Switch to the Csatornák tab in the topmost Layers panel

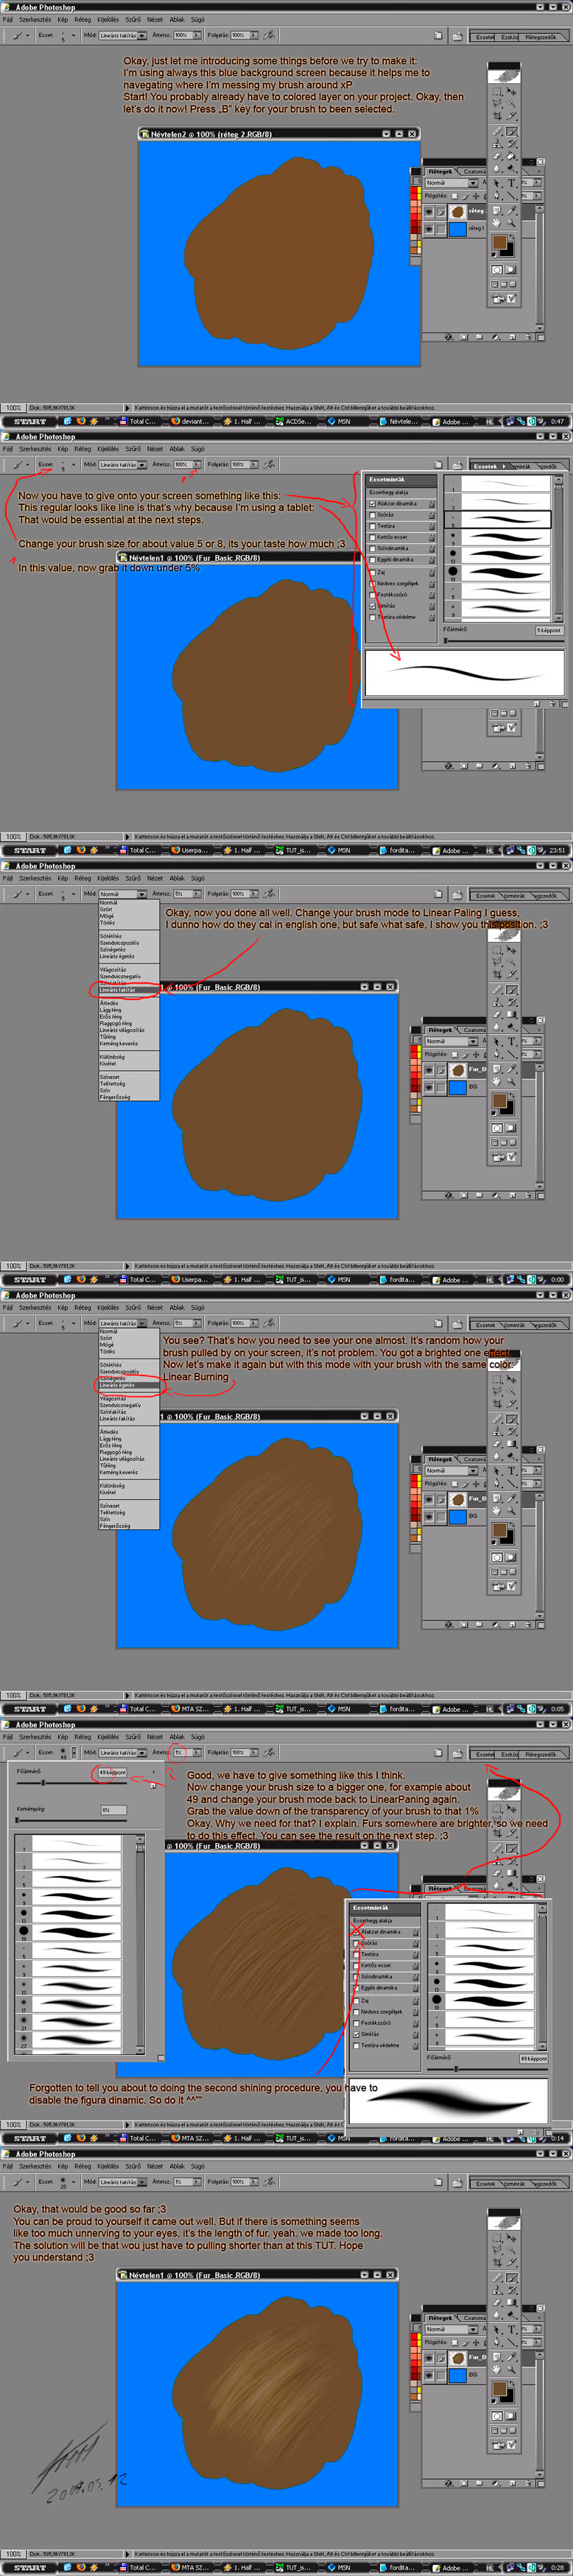[475, 172]
